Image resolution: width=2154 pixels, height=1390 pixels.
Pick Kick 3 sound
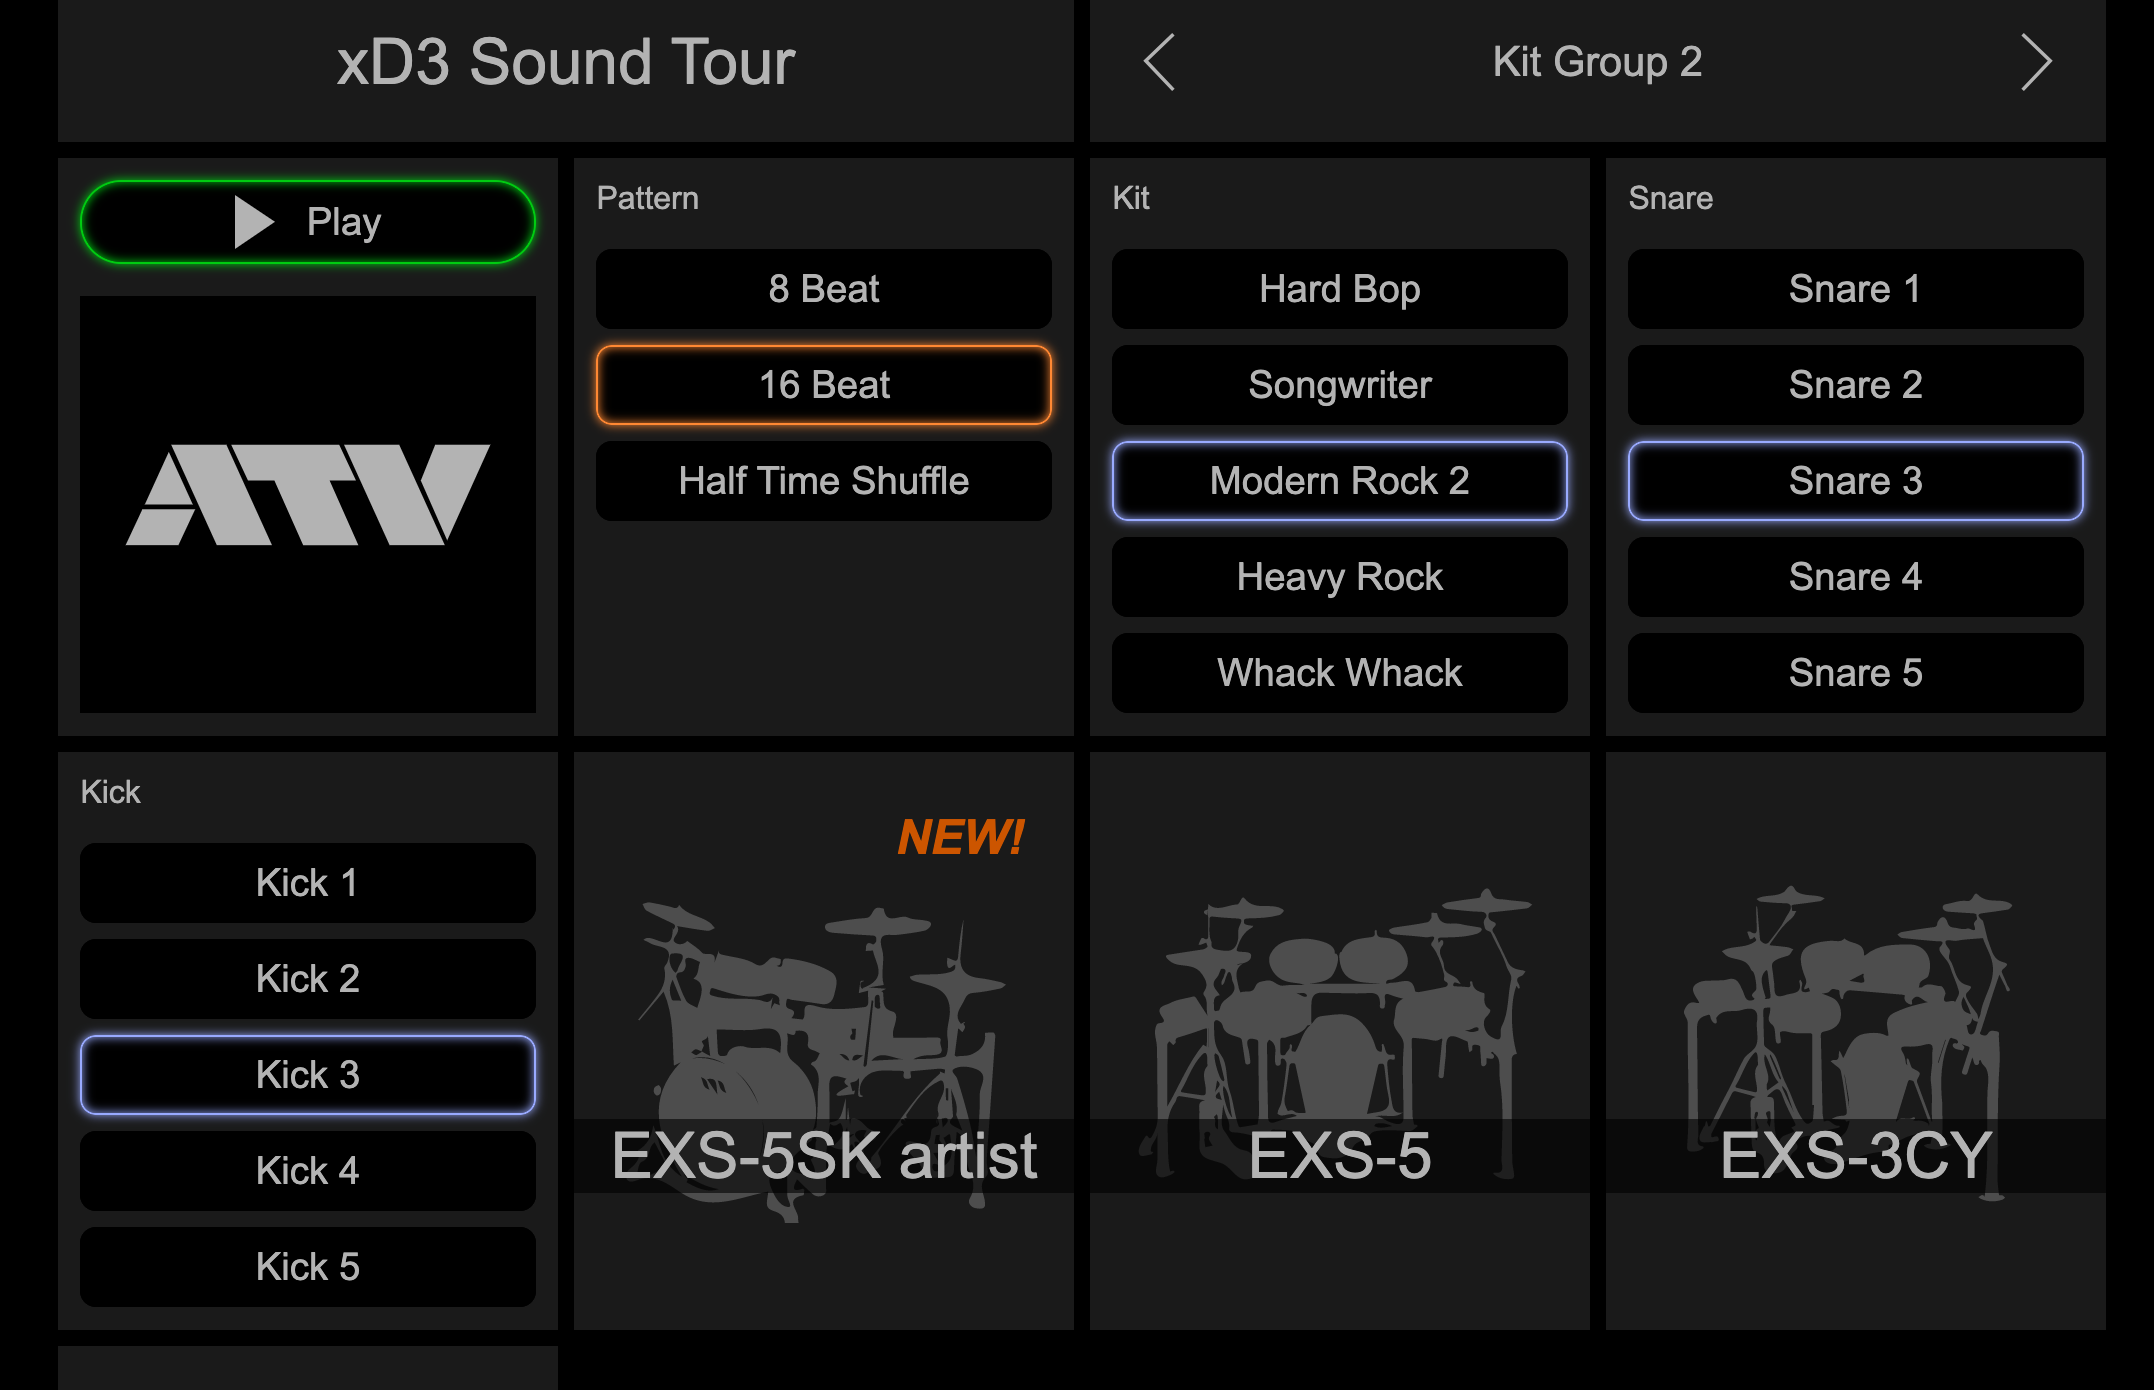(x=308, y=1075)
